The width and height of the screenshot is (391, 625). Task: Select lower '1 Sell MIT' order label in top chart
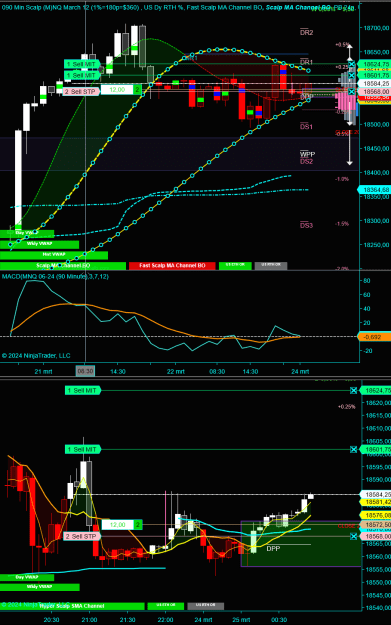[x=82, y=75]
